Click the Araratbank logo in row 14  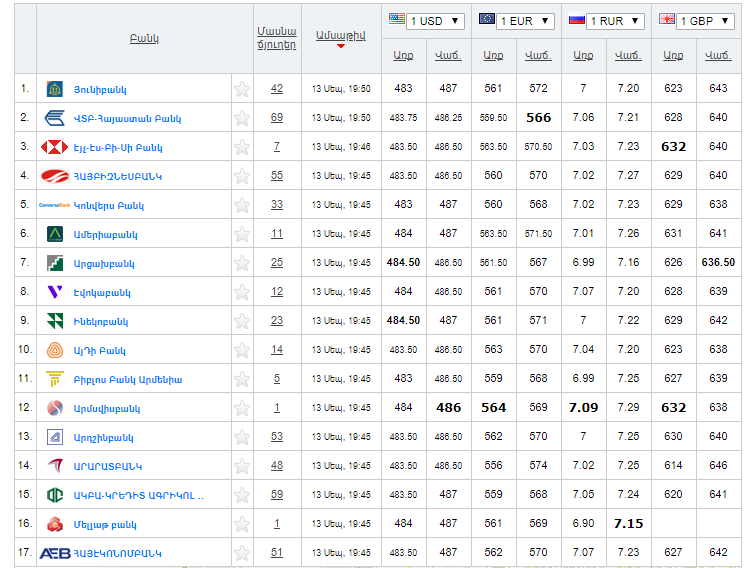coord(55,466)
